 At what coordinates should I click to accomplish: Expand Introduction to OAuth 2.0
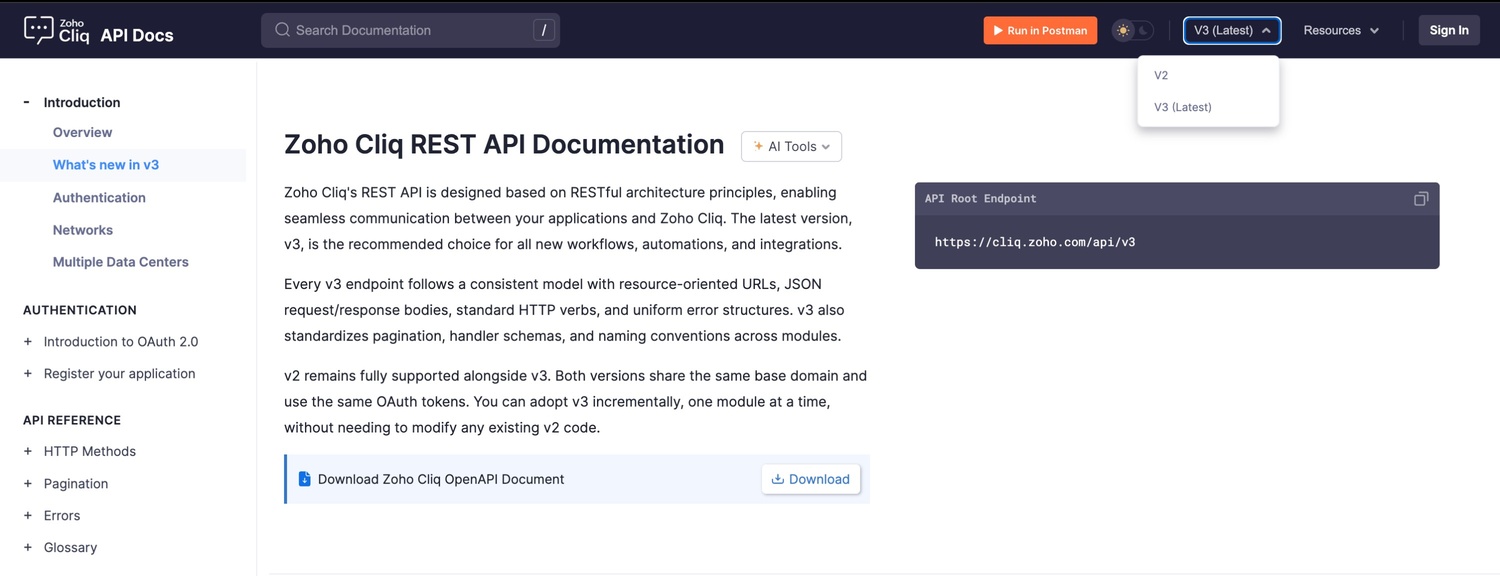pyautogui.click(x=27, y=342)
